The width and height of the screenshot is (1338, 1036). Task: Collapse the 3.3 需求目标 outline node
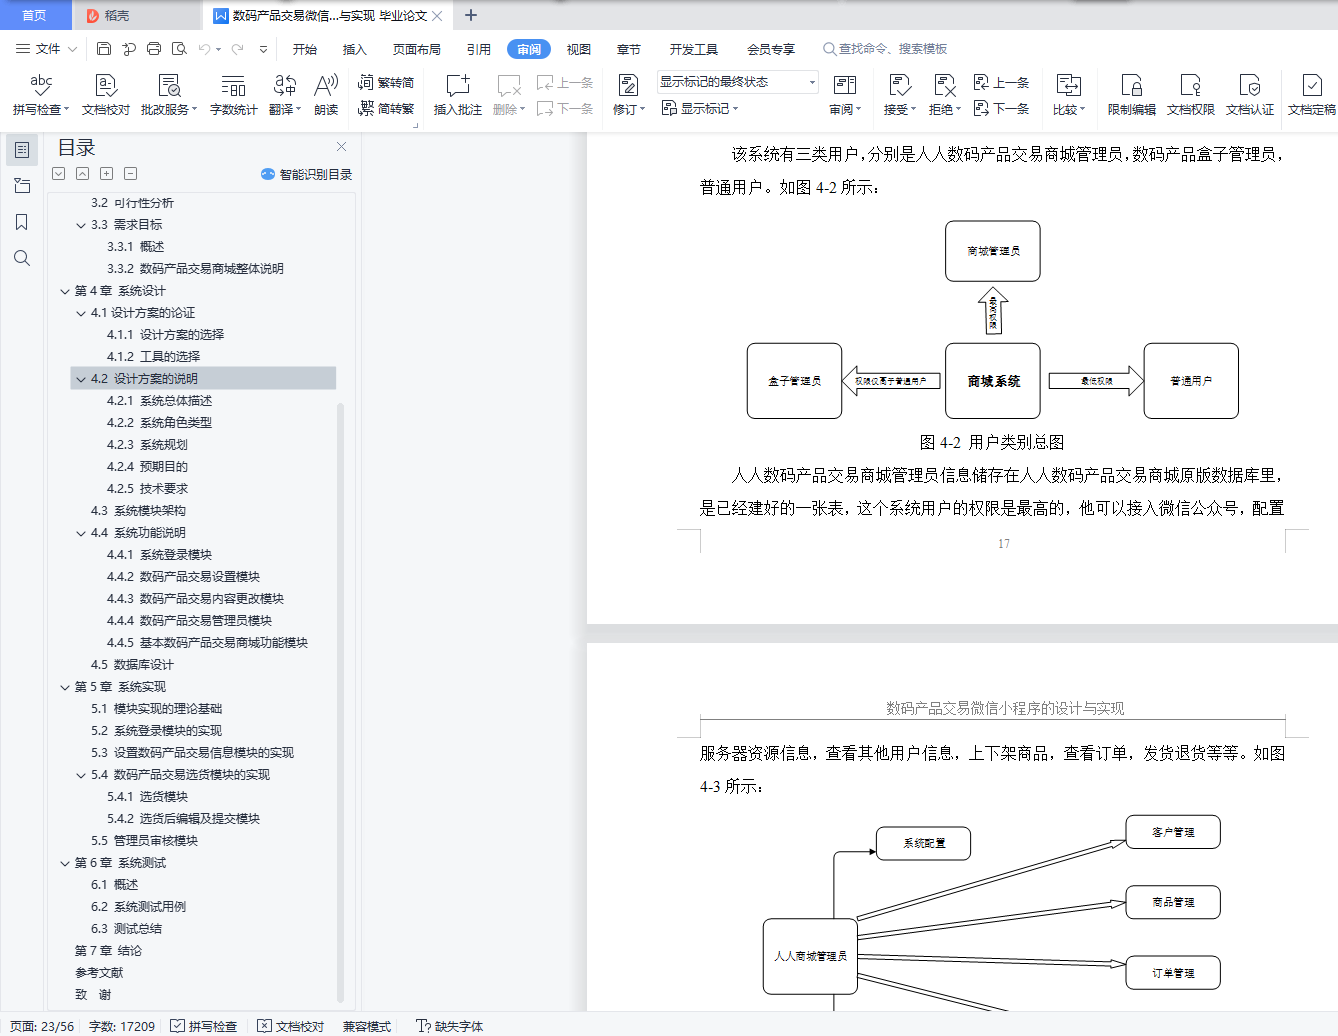click(x=81, y=225)
